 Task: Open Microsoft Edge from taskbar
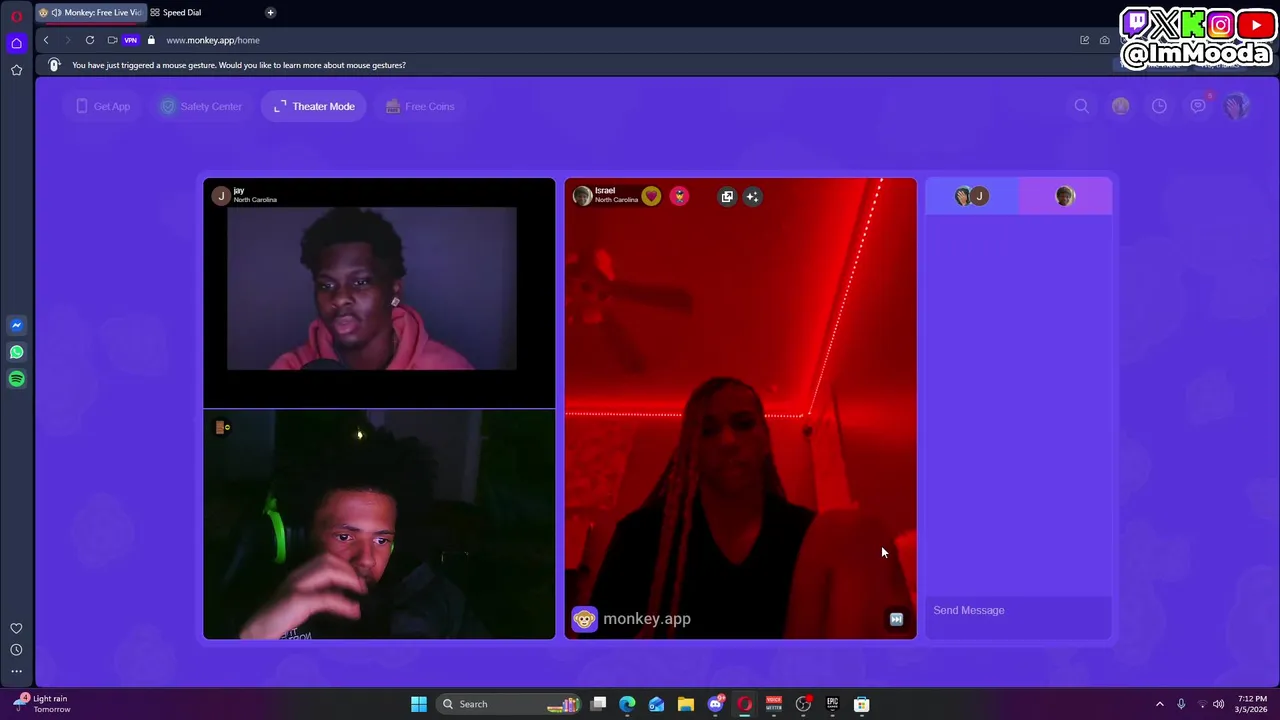627,704
